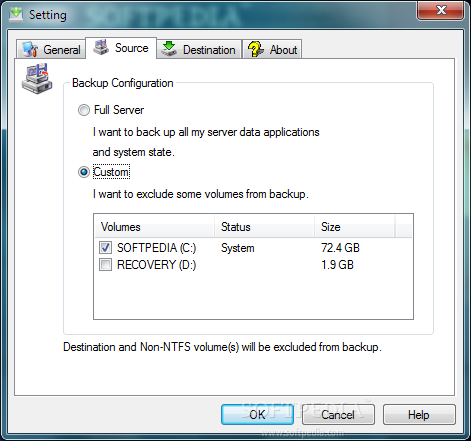Close the Setting dialog window

coord(440,10)
